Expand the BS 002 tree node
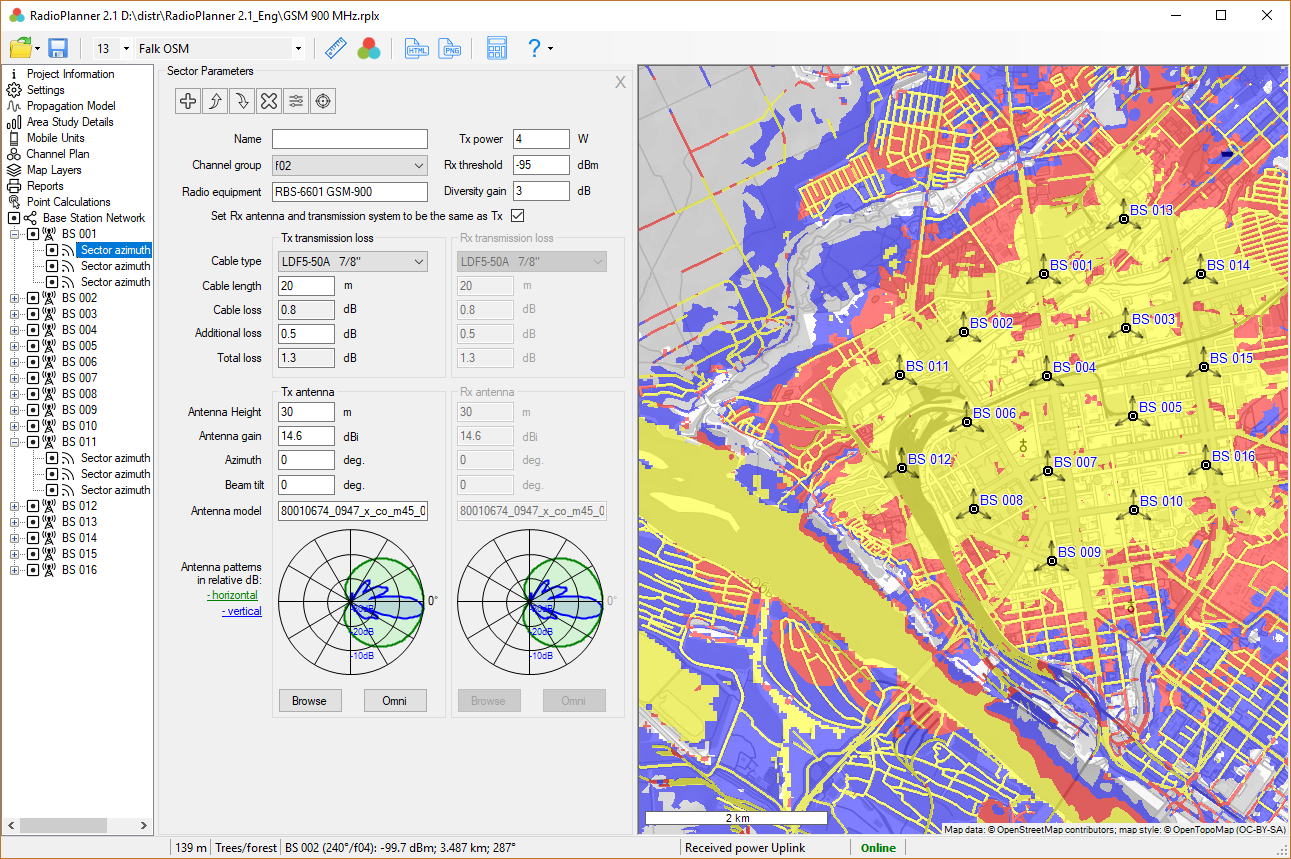The width and height of the screenshot is (1291, 859). coord(14,298)
